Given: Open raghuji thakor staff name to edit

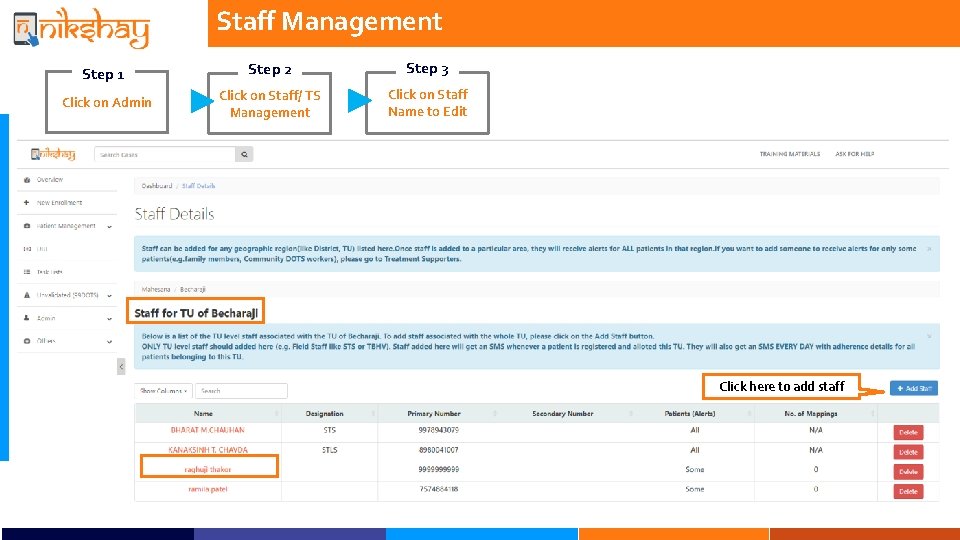Looking at the screenshot, I should [x=208, y=470].
